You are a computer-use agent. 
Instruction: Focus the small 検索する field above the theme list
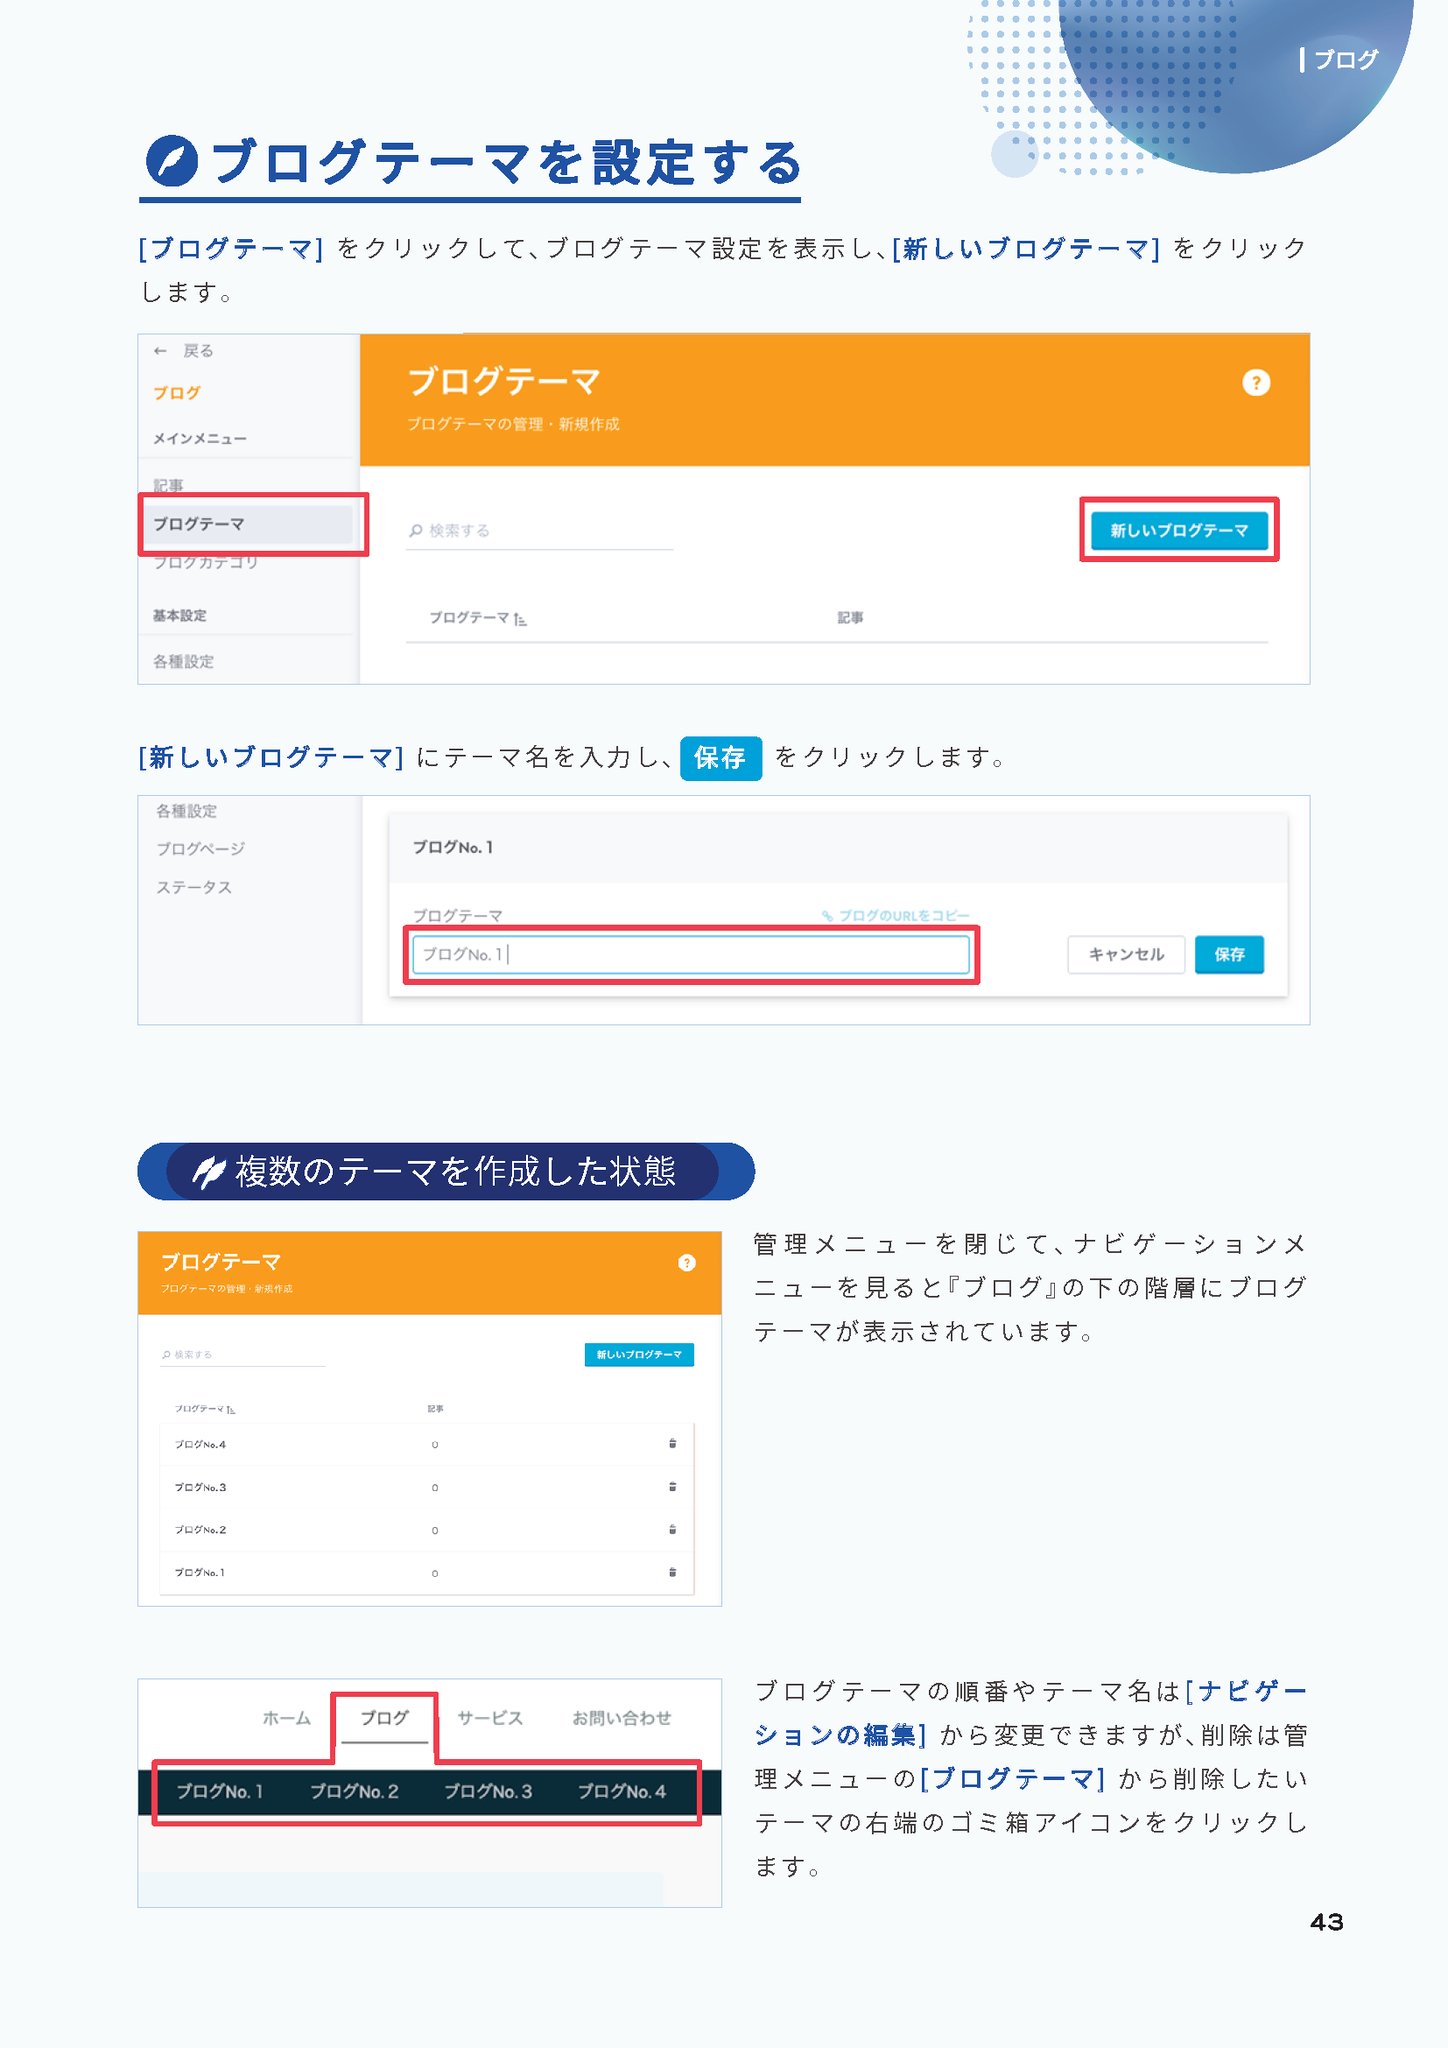pyautogui.click(x=243, y=1355)
